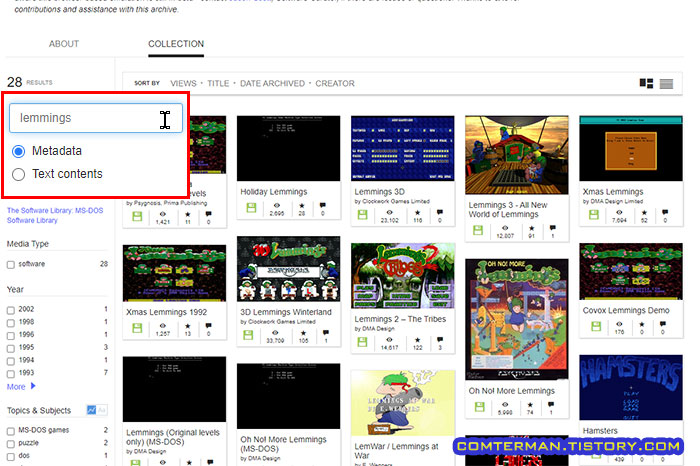Click green software icon on Xmas Lemmings
Image resolution: width=700 pixels, height=466 pixels.
(594, 215)
